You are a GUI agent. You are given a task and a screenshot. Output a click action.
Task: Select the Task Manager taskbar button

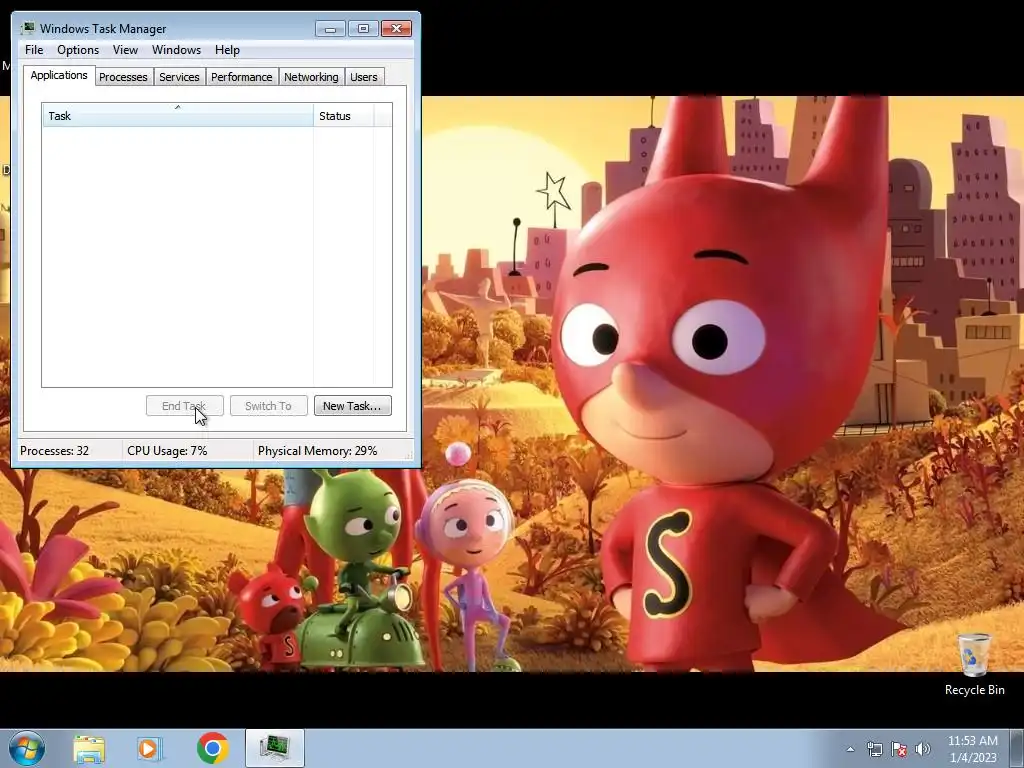pyautogui.click(x=274, y=748)
